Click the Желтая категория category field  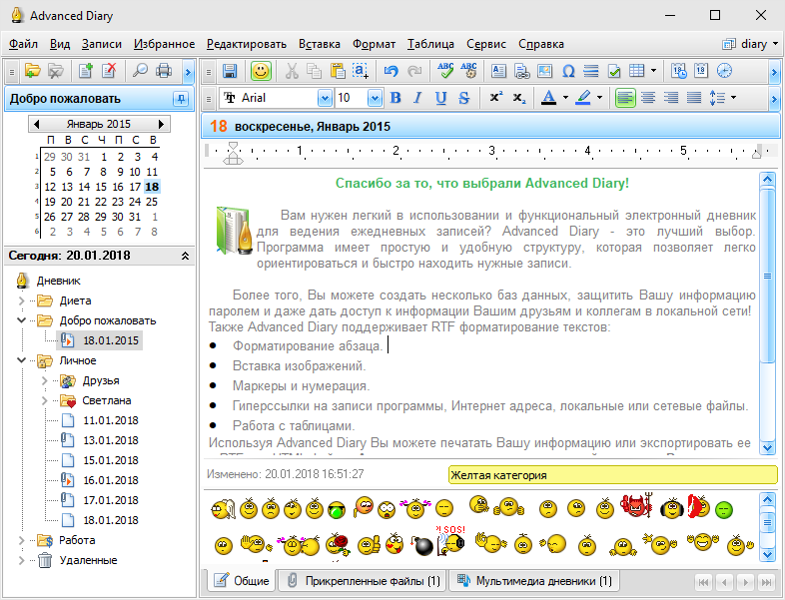(x=611, y=475)
